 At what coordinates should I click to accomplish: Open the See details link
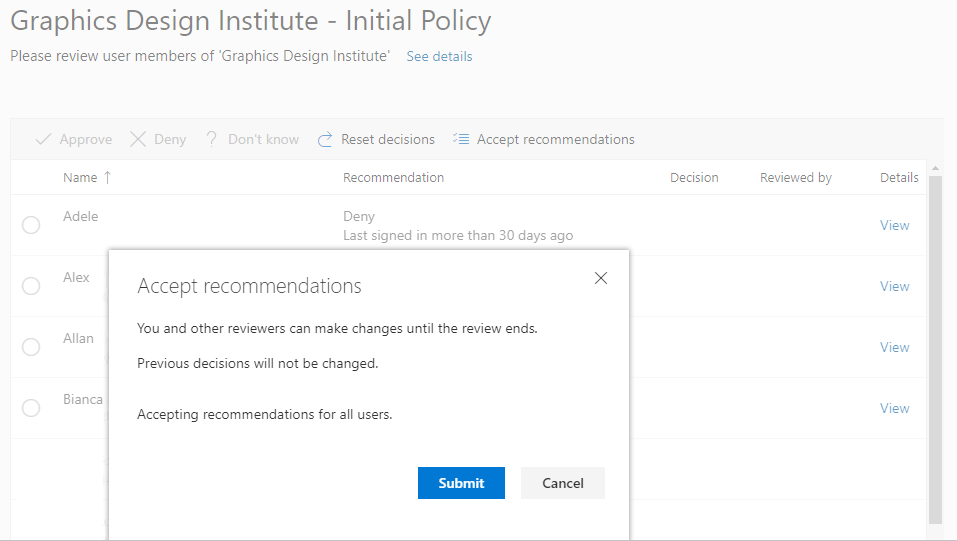[439, 57]
